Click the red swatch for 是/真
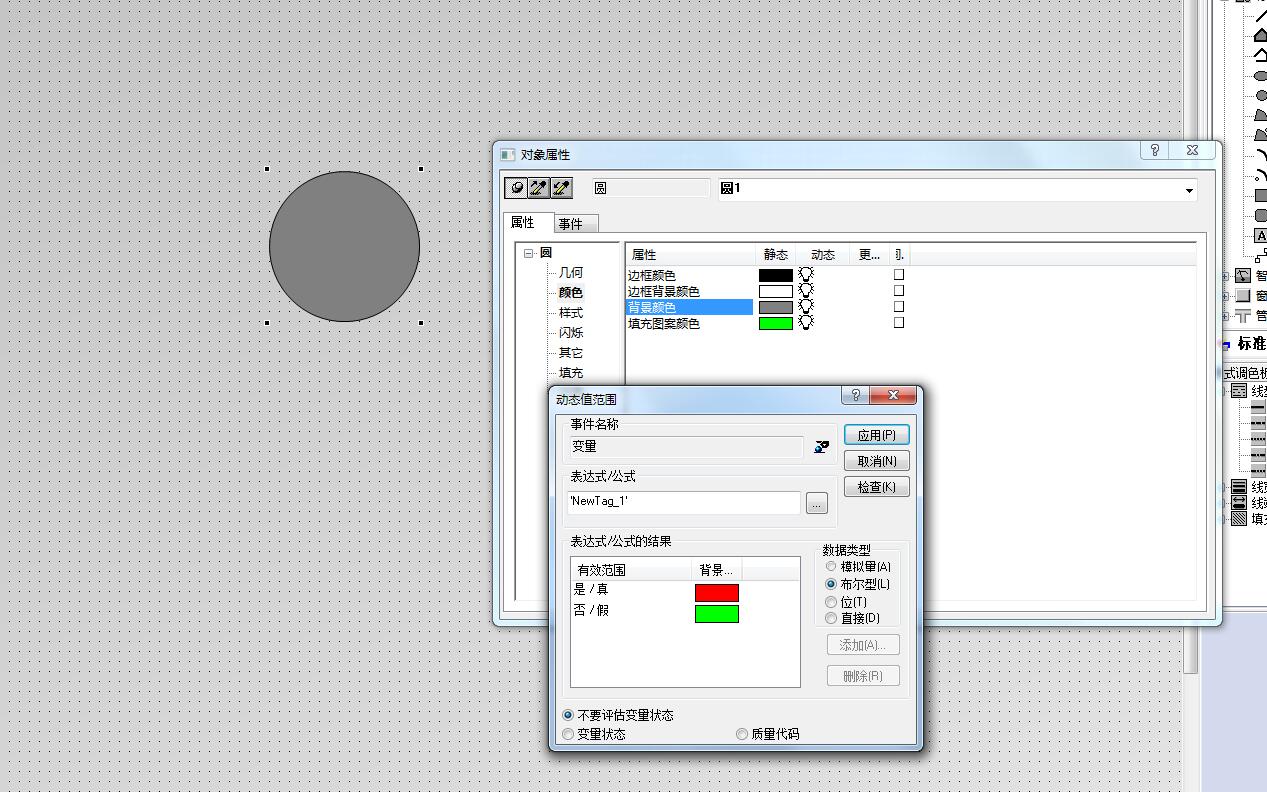Image resolution: width=1267 pixels, height=792 pixels. [717, 592]
